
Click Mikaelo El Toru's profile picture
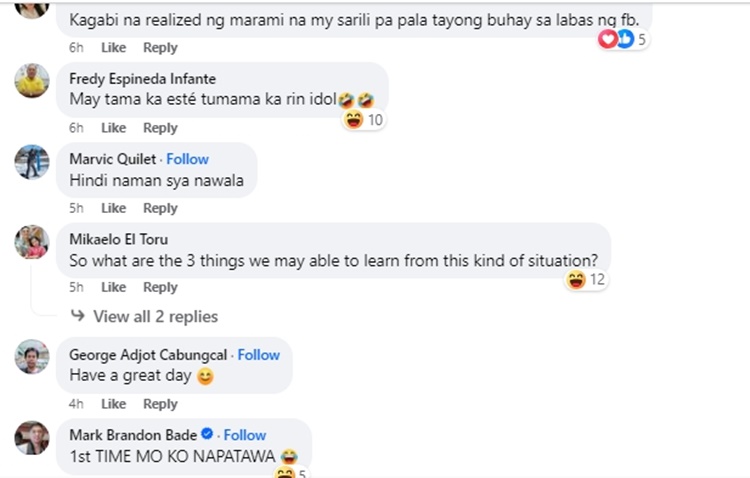point(32,241)
